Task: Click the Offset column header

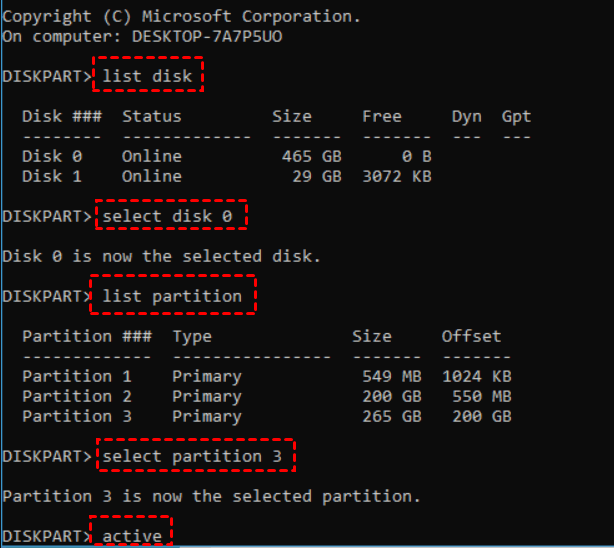Action: click(471, 336)
